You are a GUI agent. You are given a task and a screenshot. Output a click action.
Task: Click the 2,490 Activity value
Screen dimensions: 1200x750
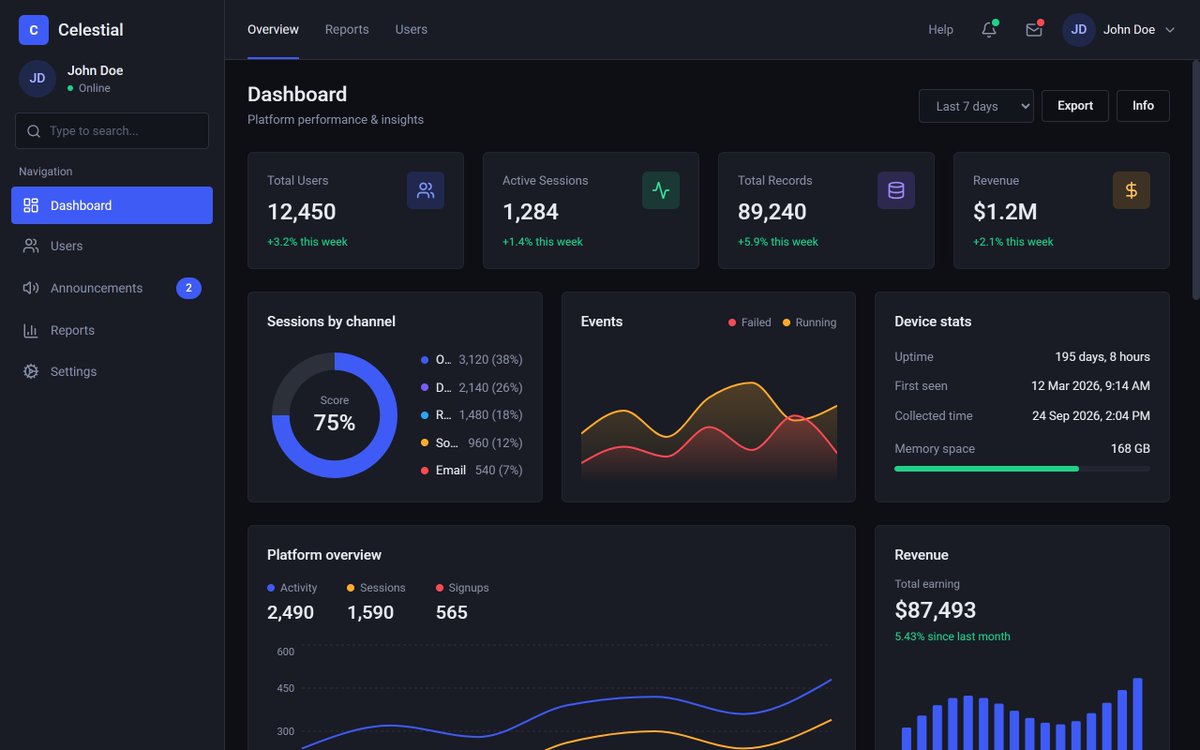click(x=290, y=613)
